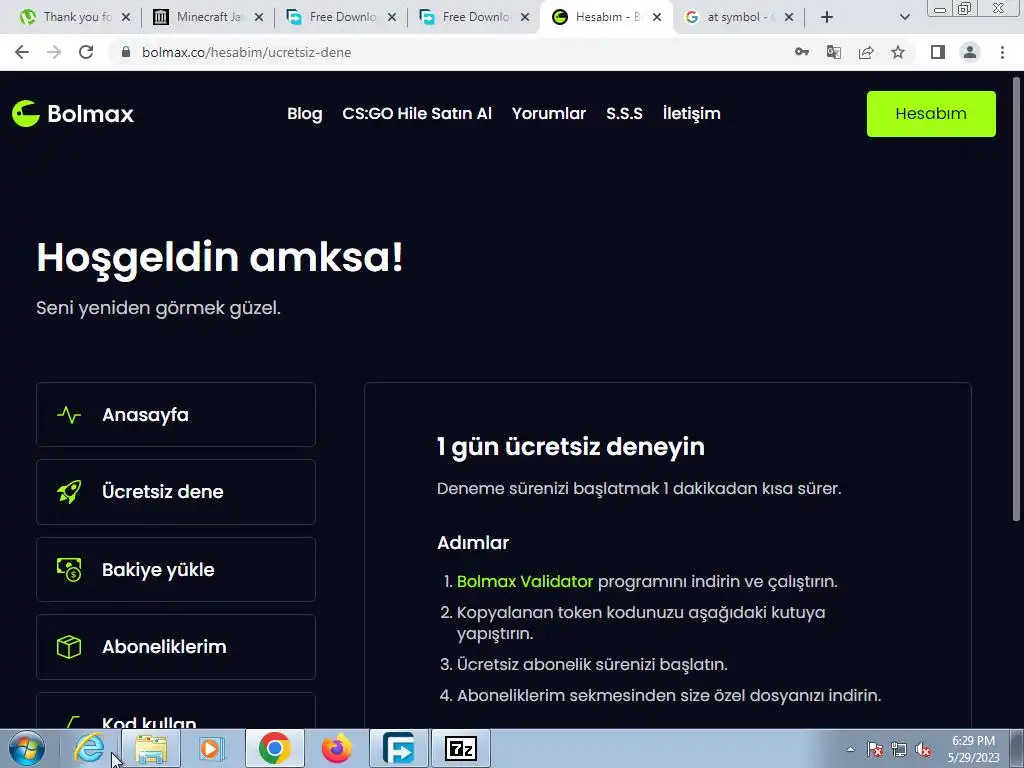Open a new browser tab
Image resolution: width=1024 pixels, height=768 pixels.
click(827, 17)
